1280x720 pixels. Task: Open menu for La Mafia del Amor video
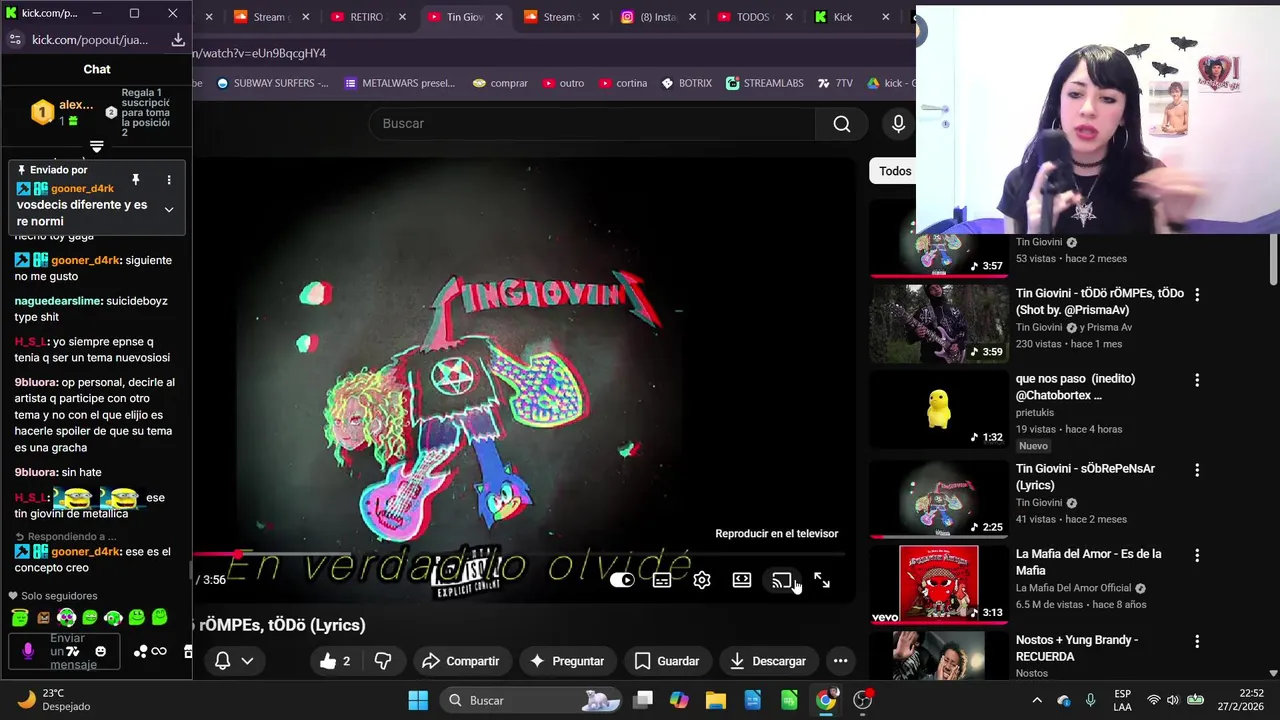[x=1197, y=555]
